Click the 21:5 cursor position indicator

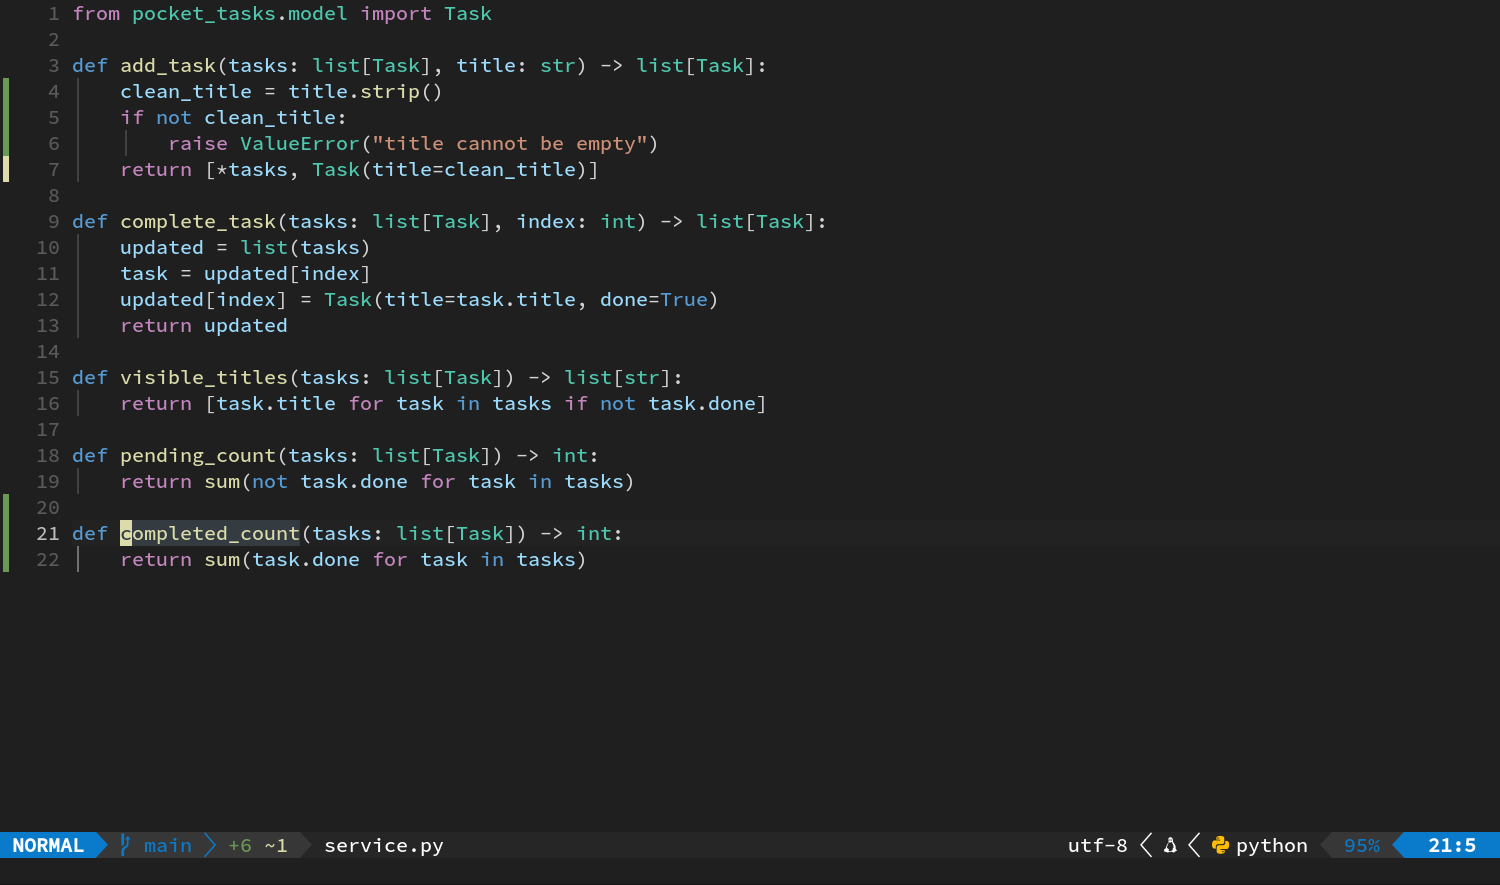1452,845
